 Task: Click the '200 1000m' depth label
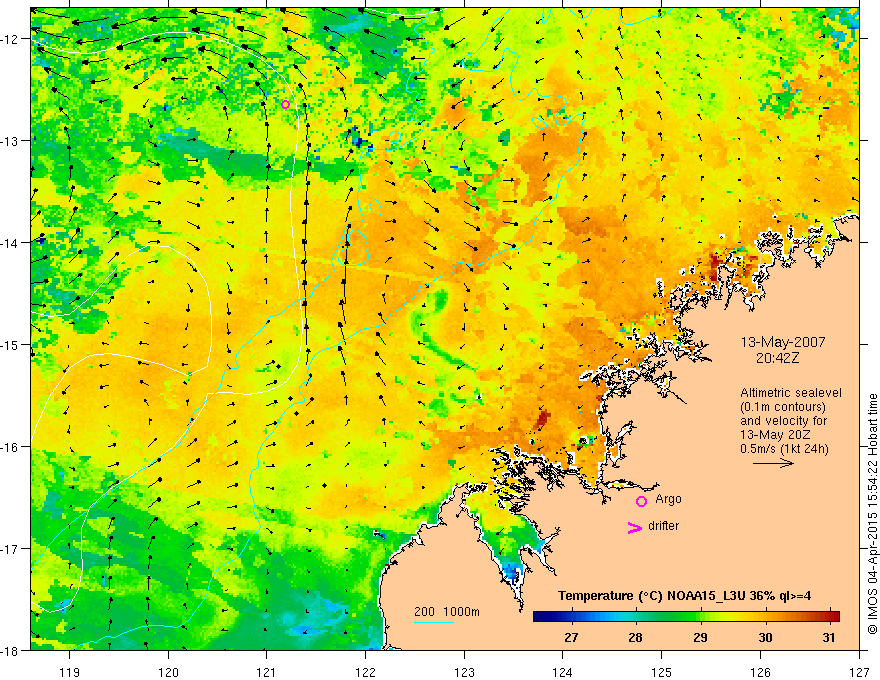point(447,612)
